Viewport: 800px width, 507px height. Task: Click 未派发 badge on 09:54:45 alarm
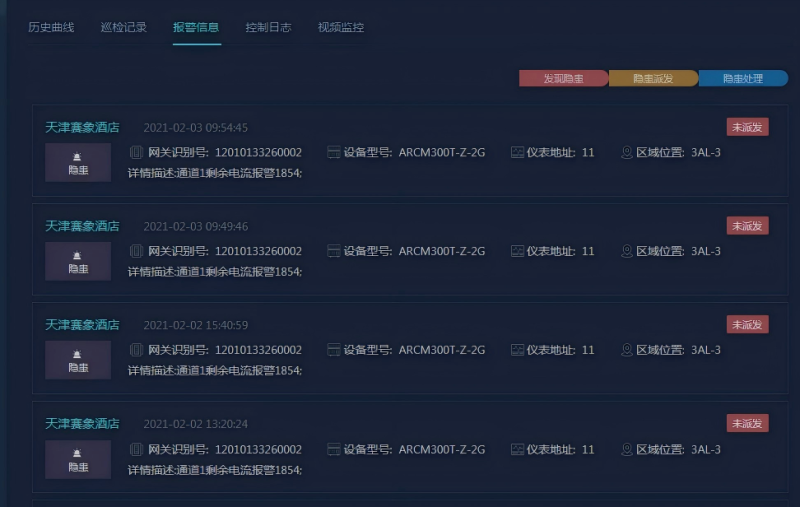point(747,127)
